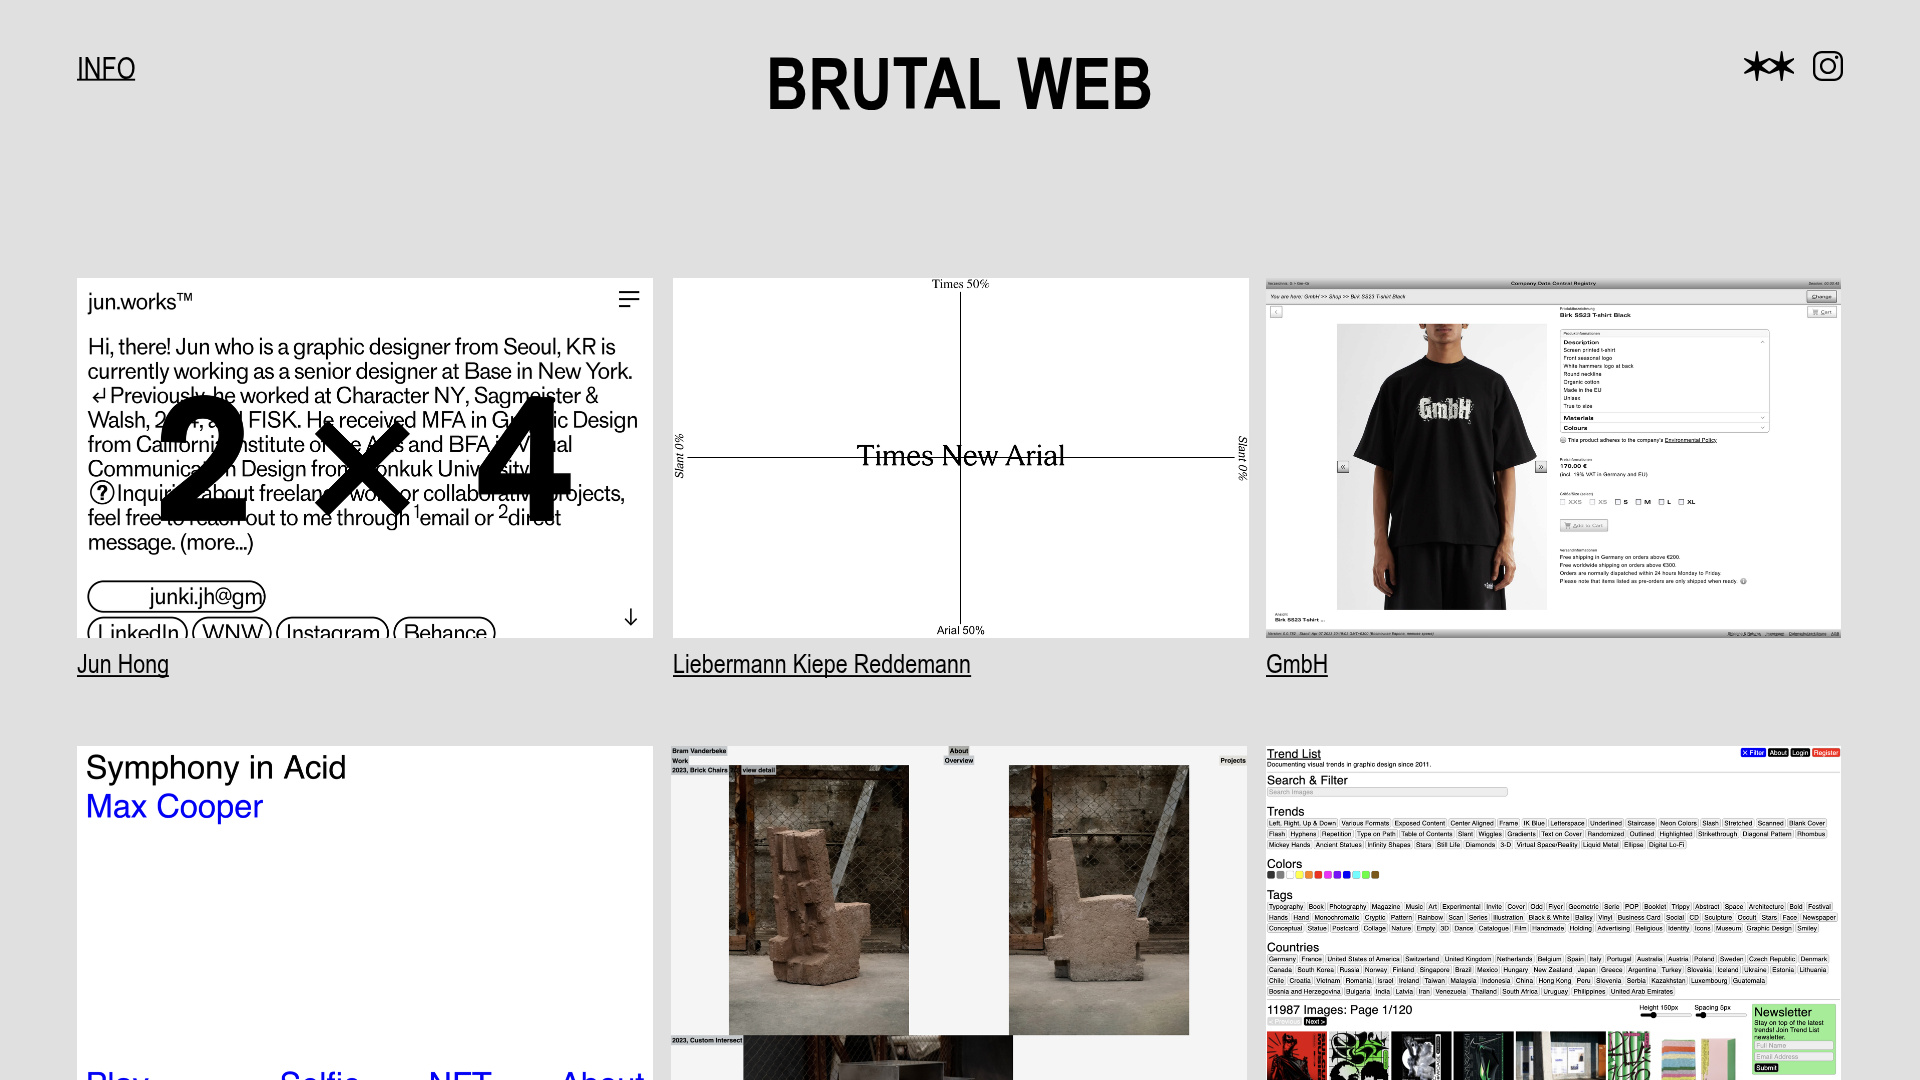This screenshot has width=1920, height=1080.
Task: Open the Liebermann Kiepe Reddemann caption link
Action: click(x=821, y=664)
